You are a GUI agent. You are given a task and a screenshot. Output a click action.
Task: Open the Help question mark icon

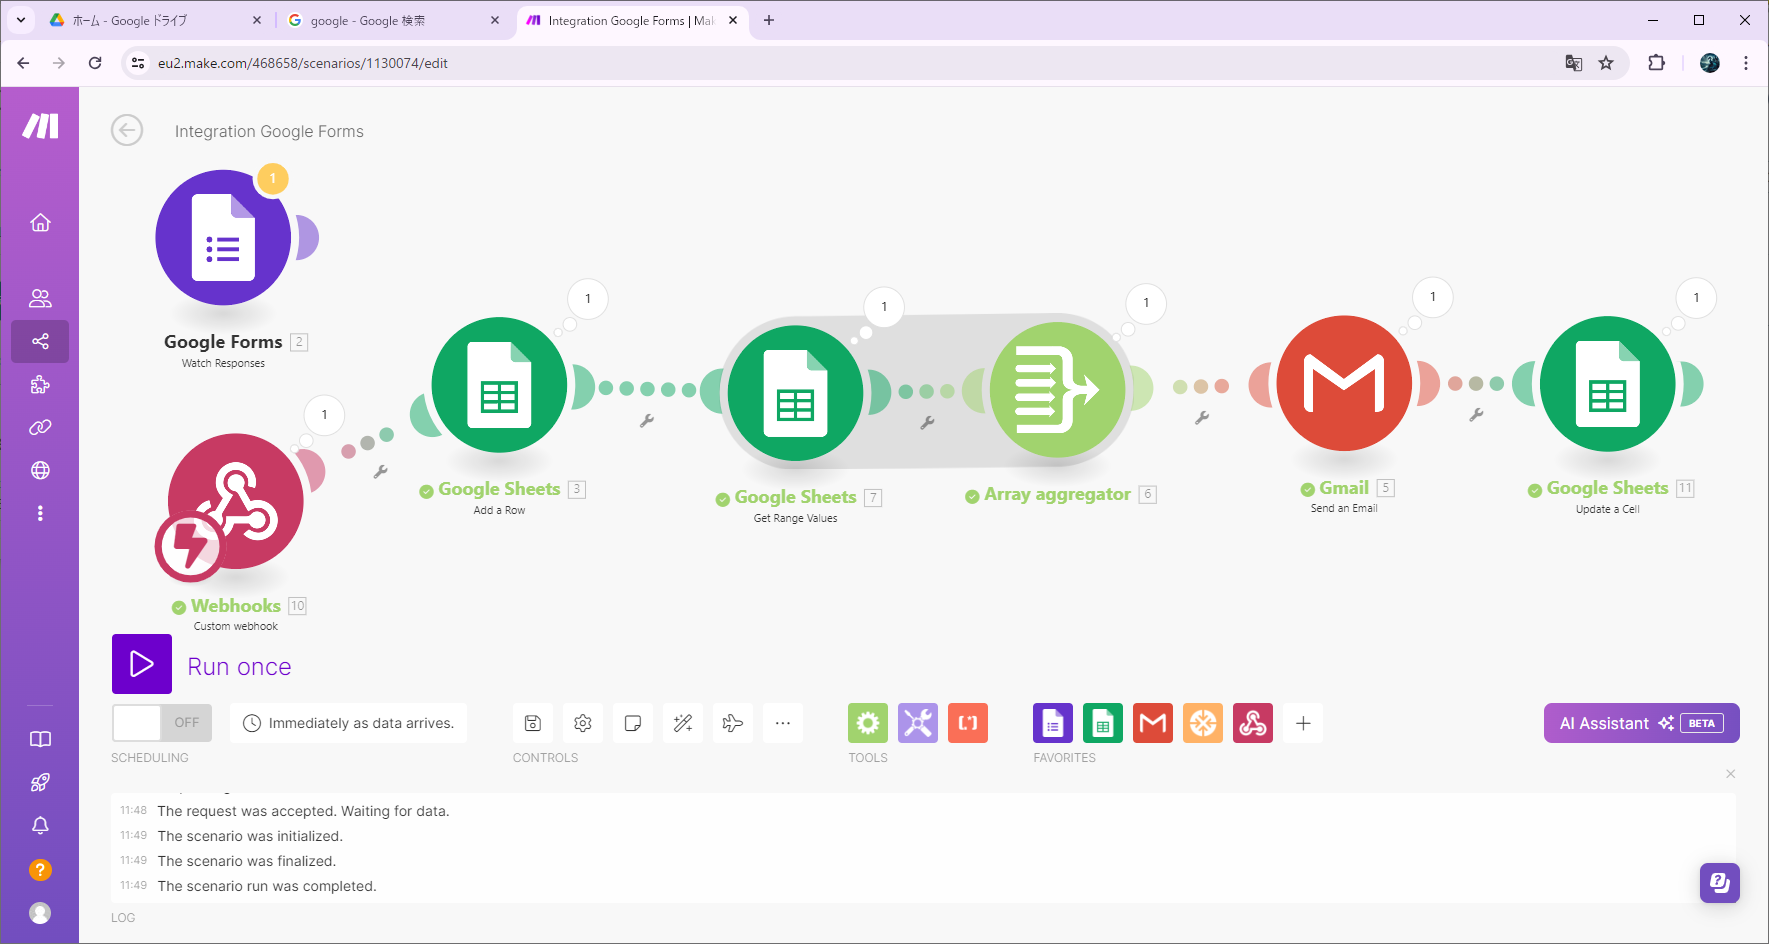point(40,870)
